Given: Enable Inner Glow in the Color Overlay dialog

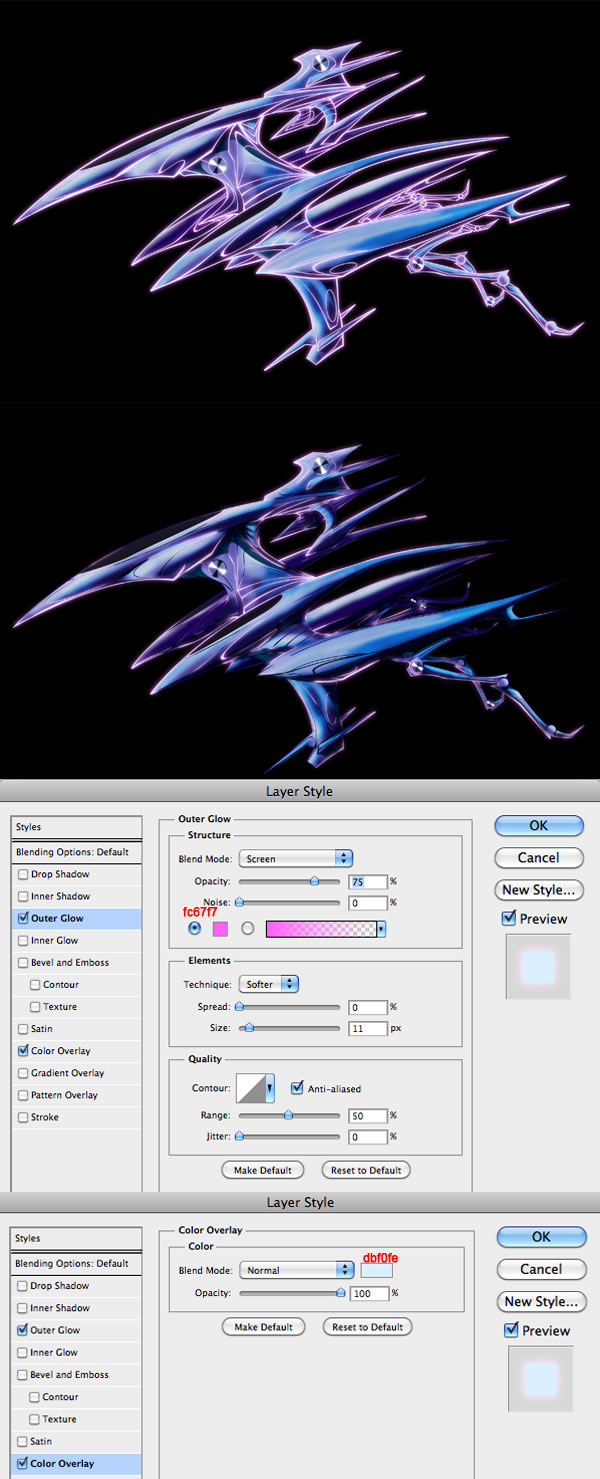Looking at the screenshot, I should (x=23, y=1352).
